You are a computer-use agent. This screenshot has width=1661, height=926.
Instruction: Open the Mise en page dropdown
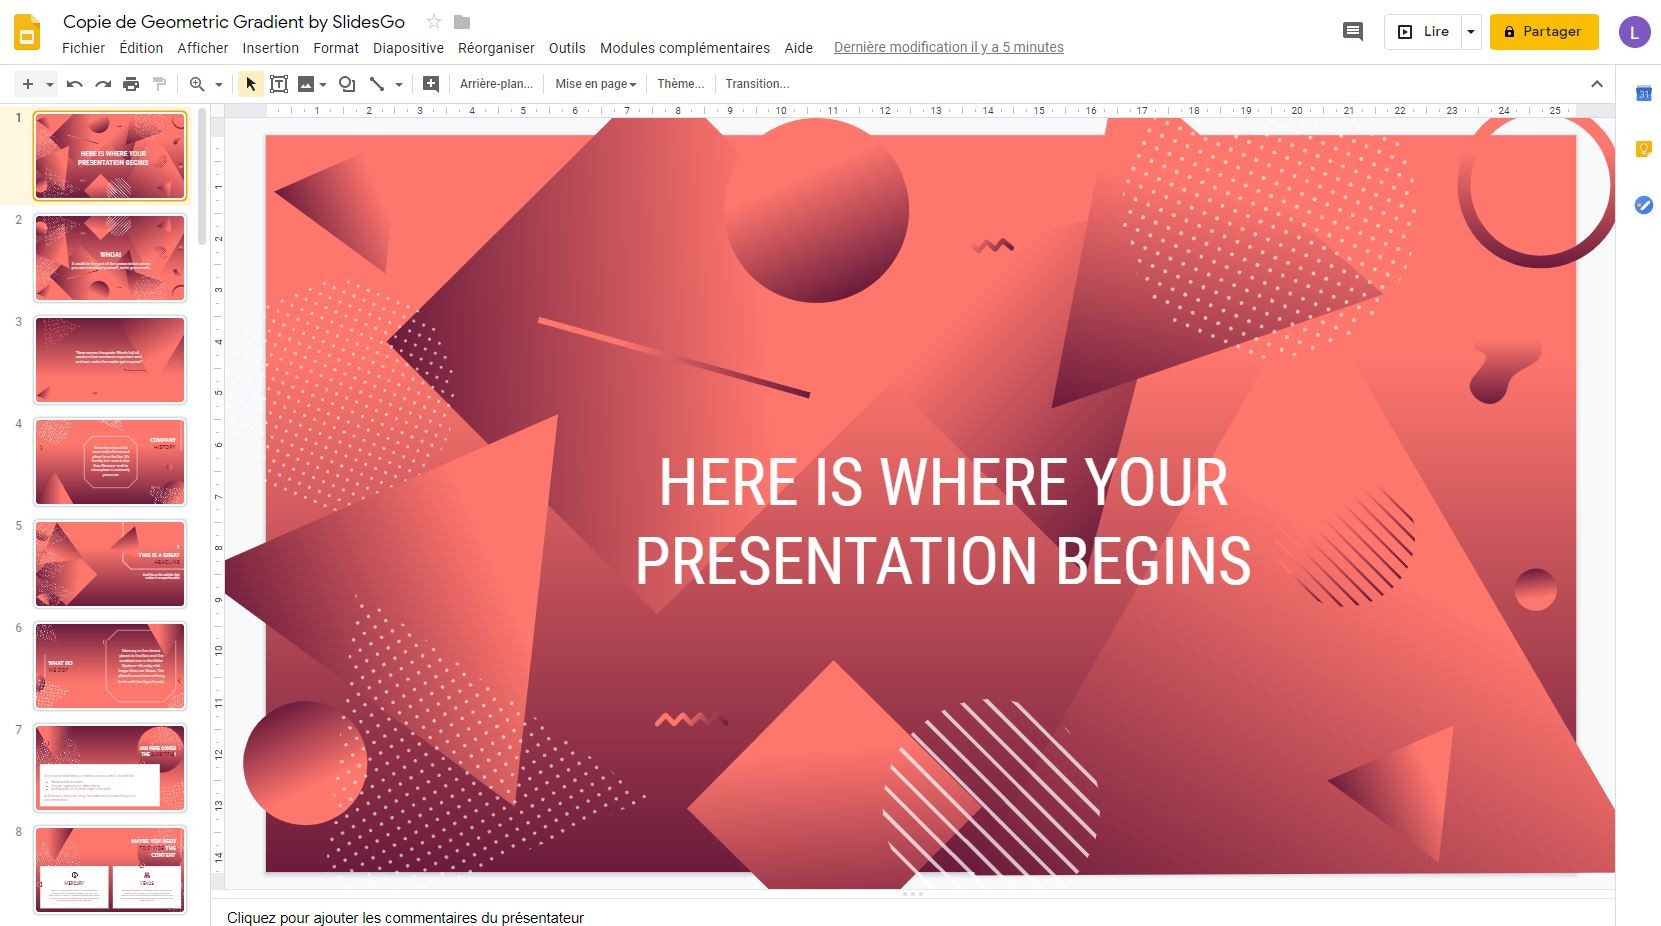(x=594, y=84)
